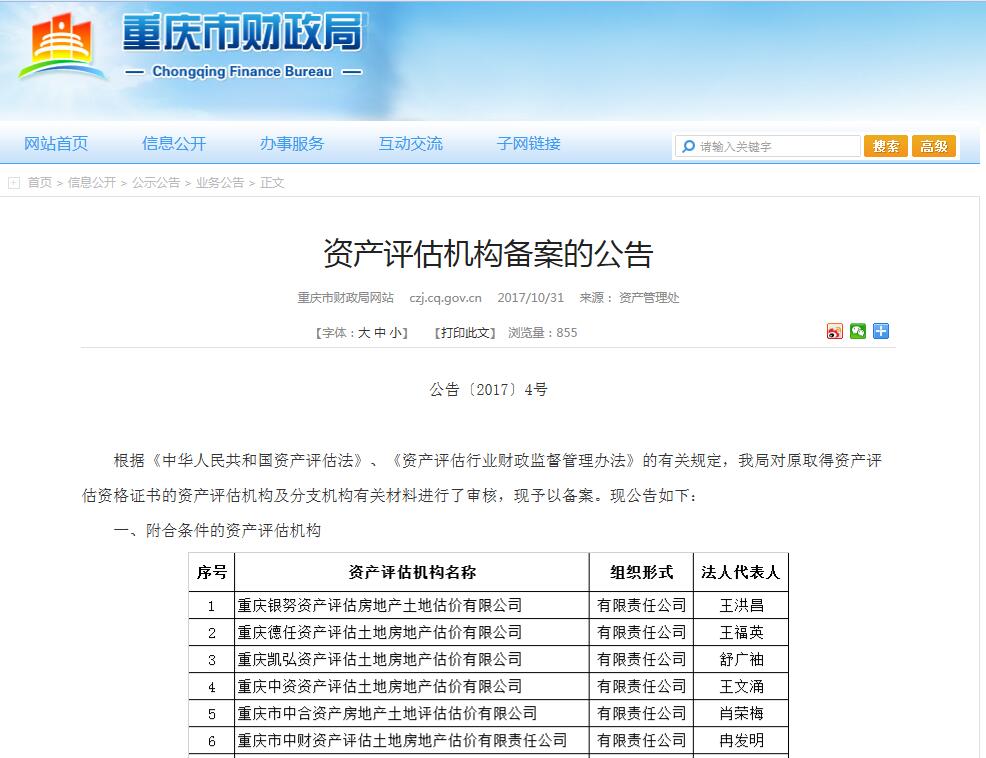Open 办事服务 navigation menu

pyautogui.click(x=292, y=144)
